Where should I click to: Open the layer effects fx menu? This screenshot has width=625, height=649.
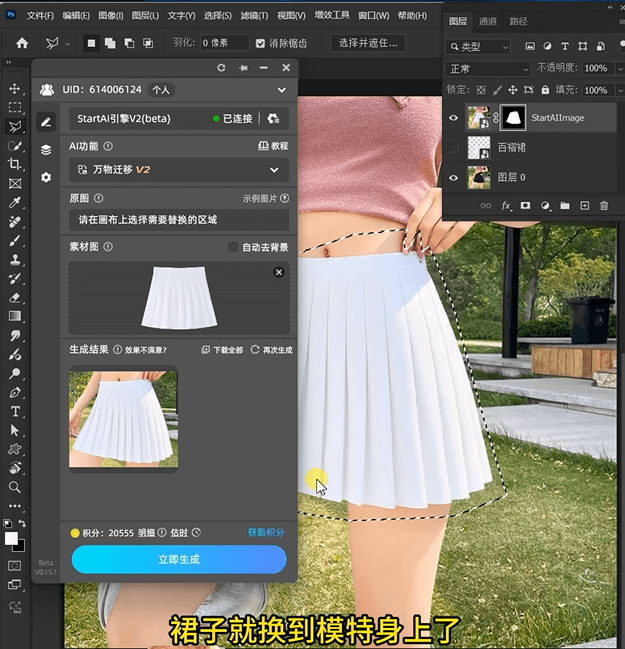coord(506,206)
